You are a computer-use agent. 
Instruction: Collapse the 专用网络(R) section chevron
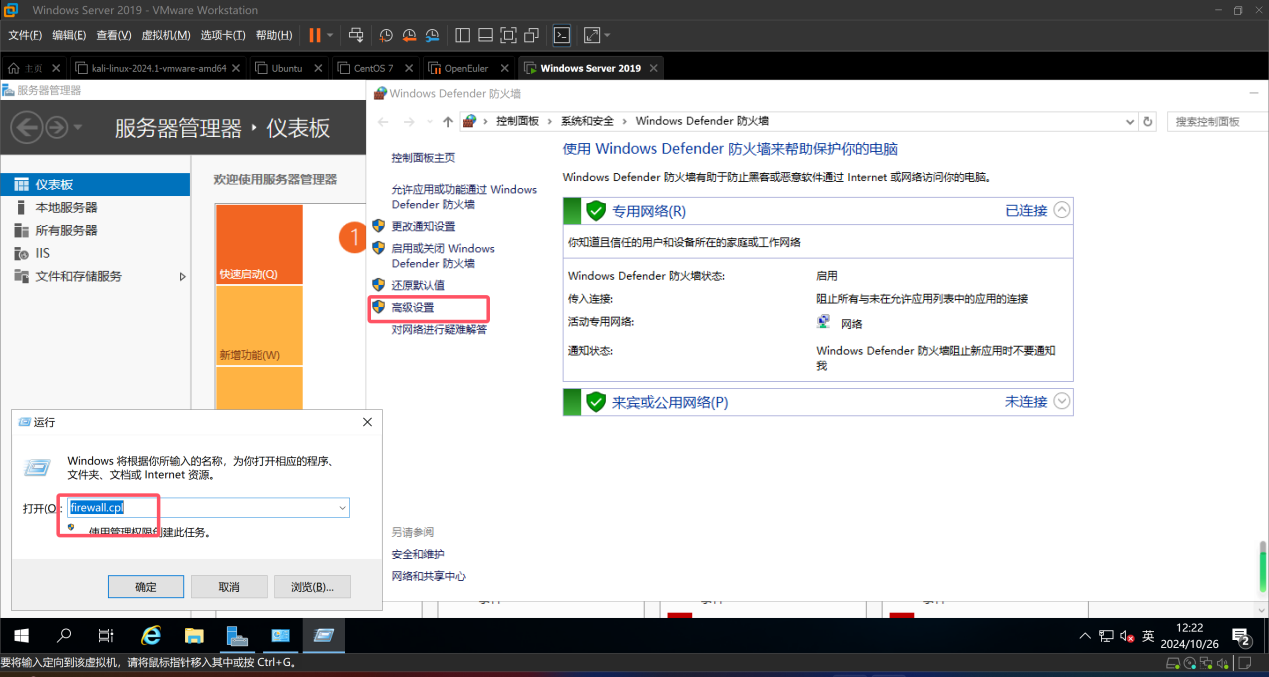tap(1062, 210)
